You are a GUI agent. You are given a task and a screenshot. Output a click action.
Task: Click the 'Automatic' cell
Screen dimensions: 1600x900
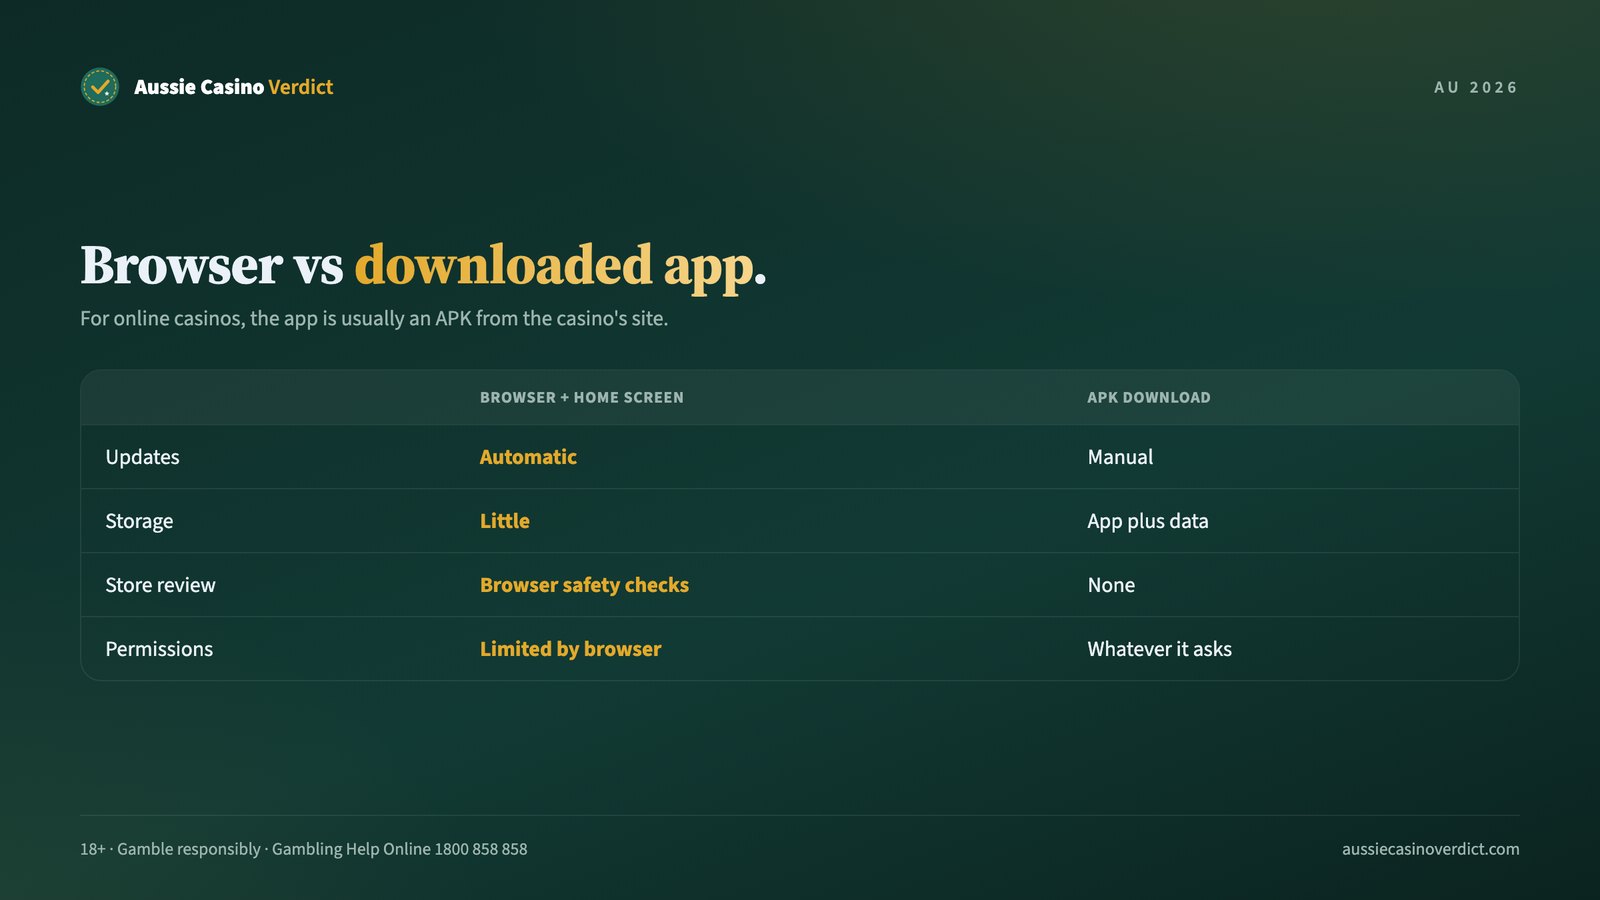click(528, 457)
